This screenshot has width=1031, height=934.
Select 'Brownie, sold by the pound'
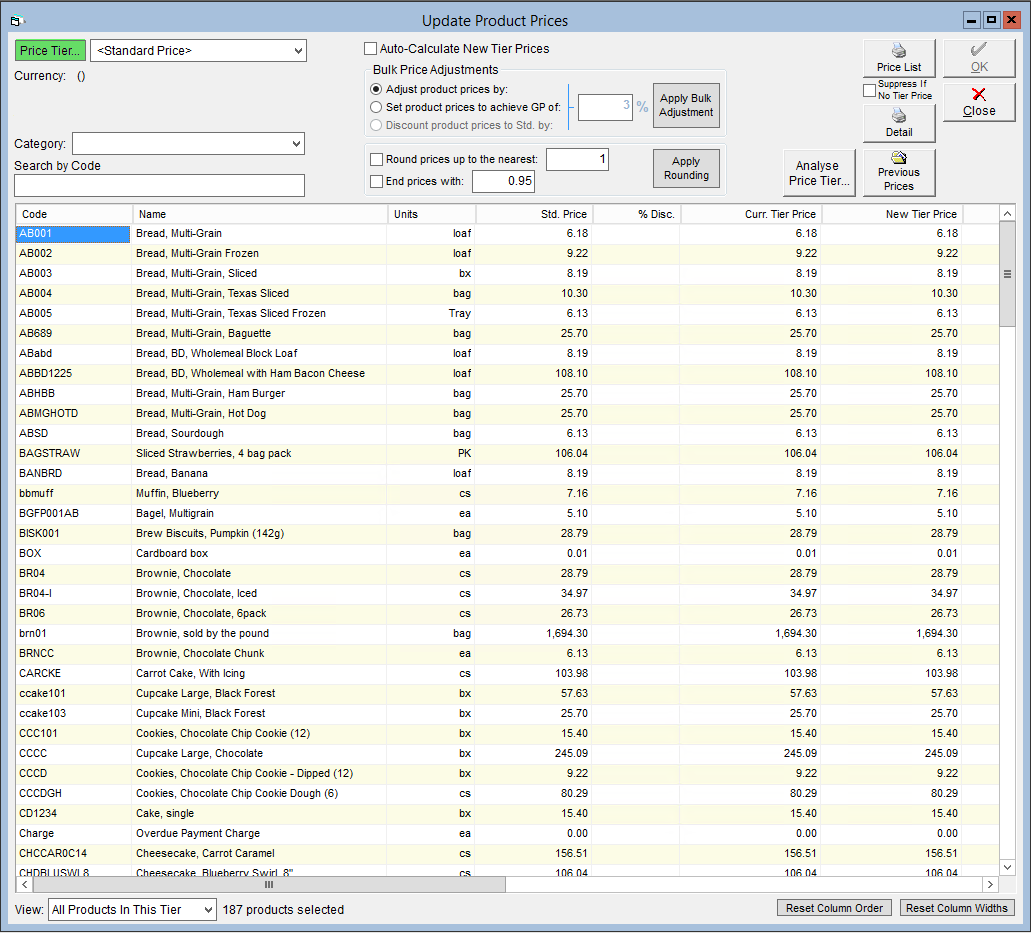click(x=507, y=633)
